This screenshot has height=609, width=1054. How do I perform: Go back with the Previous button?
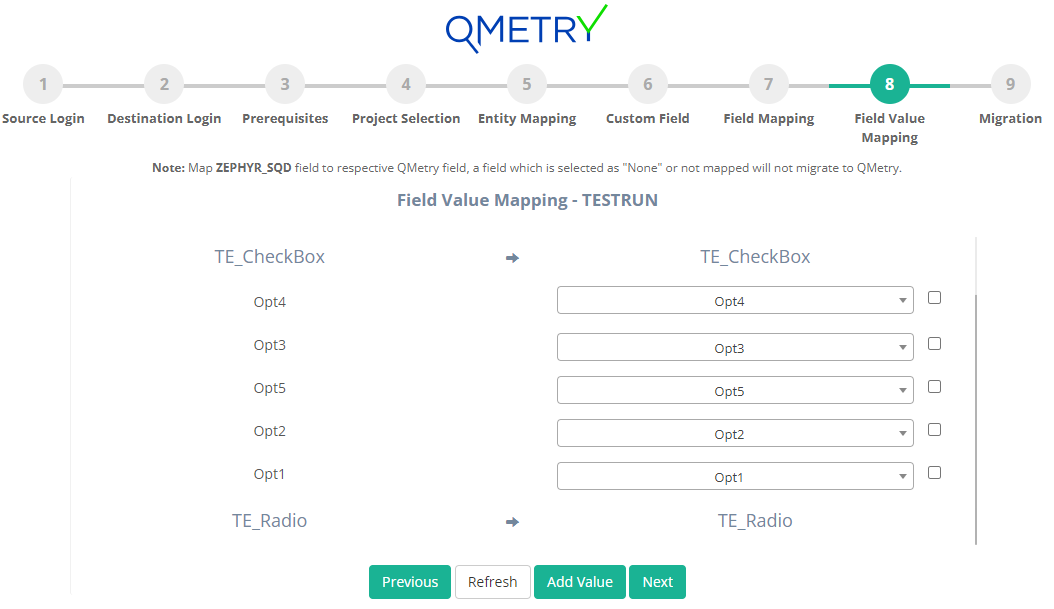pyautogui.click(x=410, y=582)
